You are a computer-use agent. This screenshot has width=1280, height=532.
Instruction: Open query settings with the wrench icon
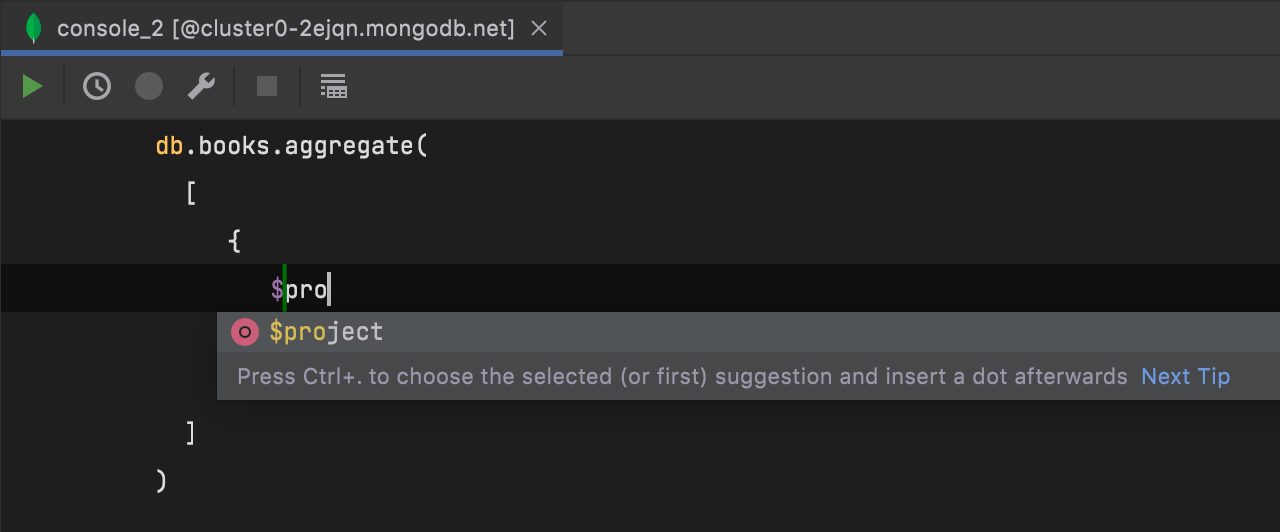201,87
